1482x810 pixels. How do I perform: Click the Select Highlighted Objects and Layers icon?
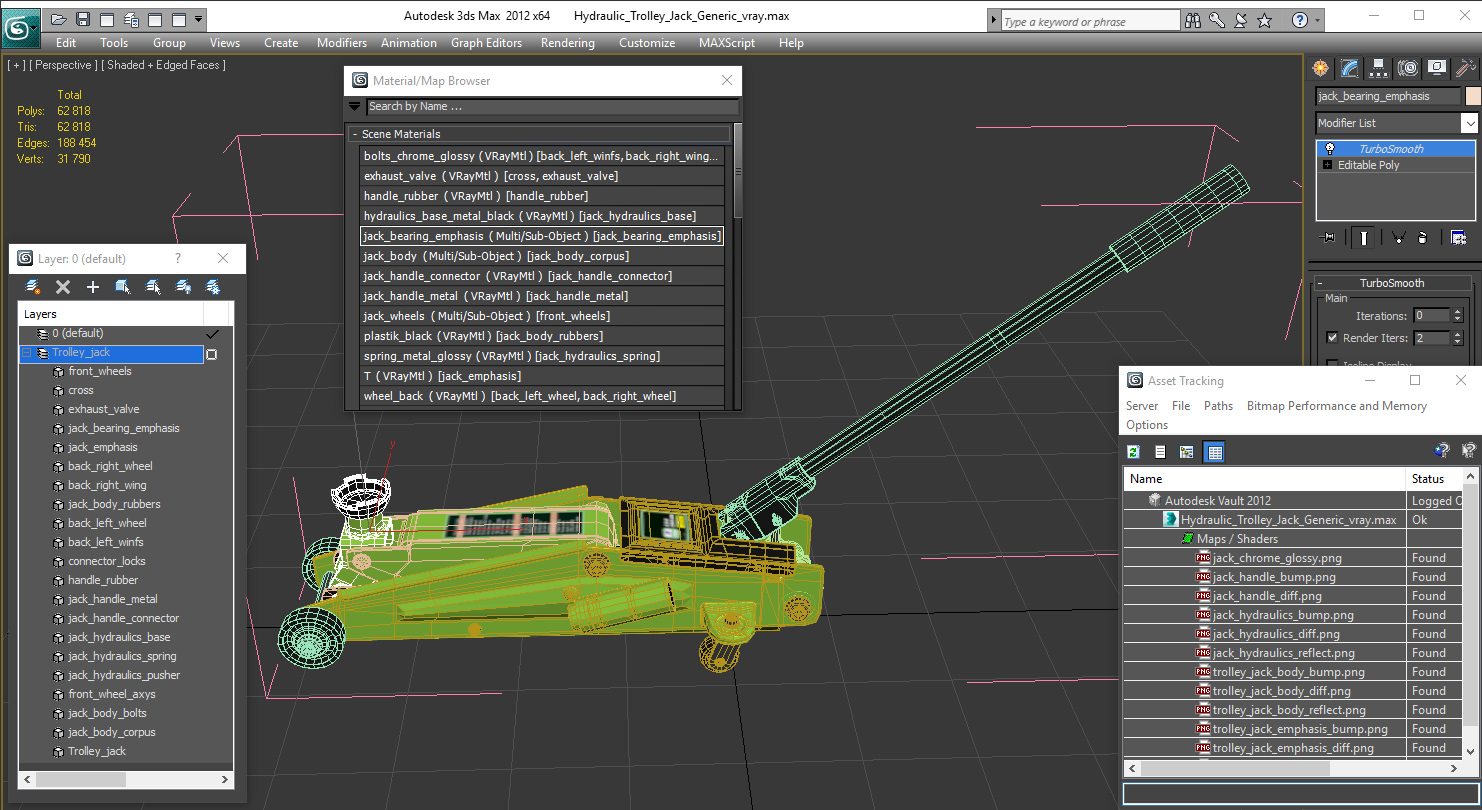coord(123,287)
